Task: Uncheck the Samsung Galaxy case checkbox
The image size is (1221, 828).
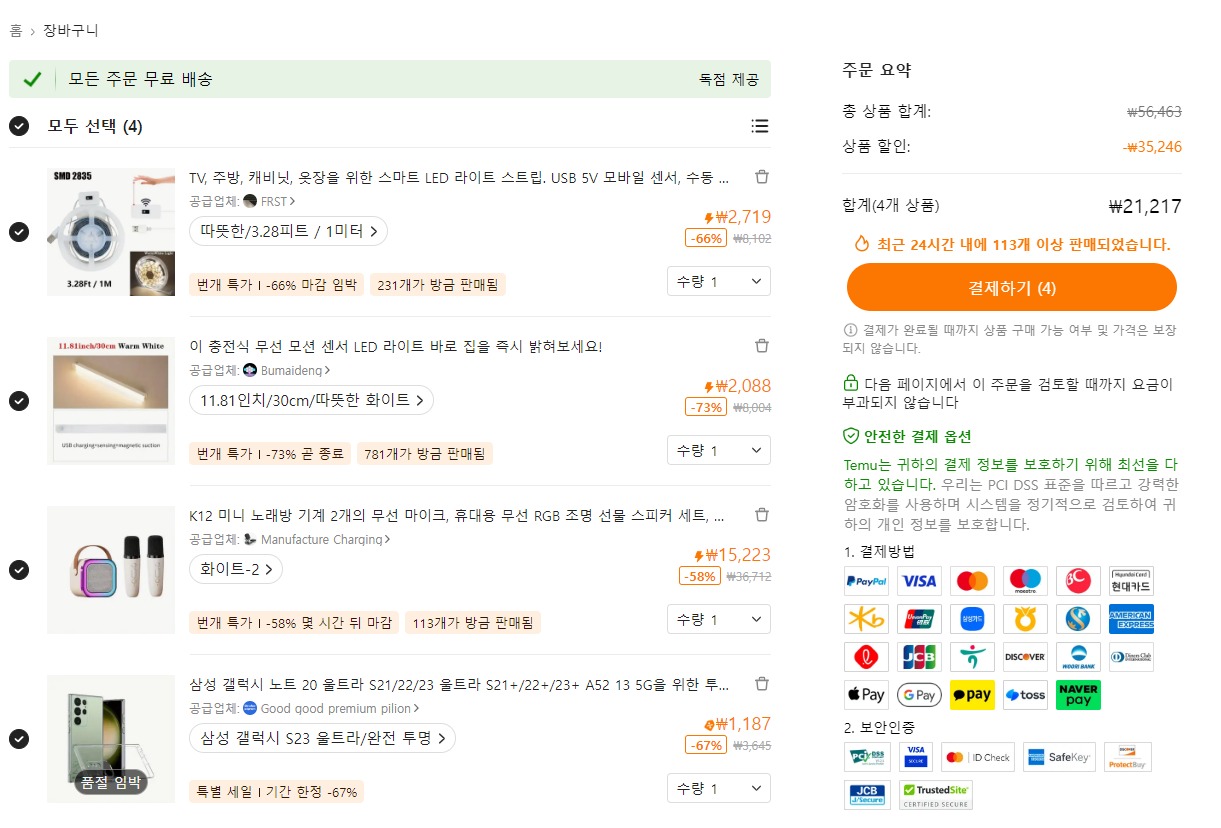Action: [19, 739]
